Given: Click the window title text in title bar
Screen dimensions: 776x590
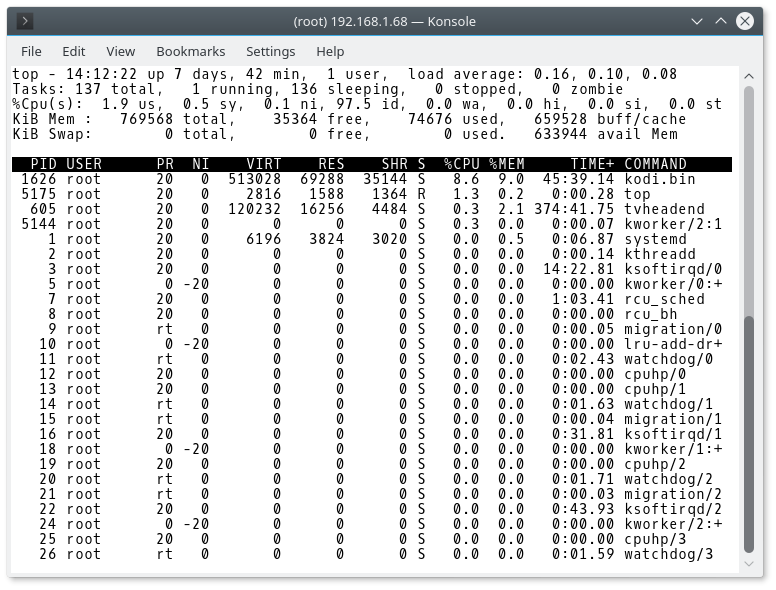Looking at the screenshot, I should point(384,21).
